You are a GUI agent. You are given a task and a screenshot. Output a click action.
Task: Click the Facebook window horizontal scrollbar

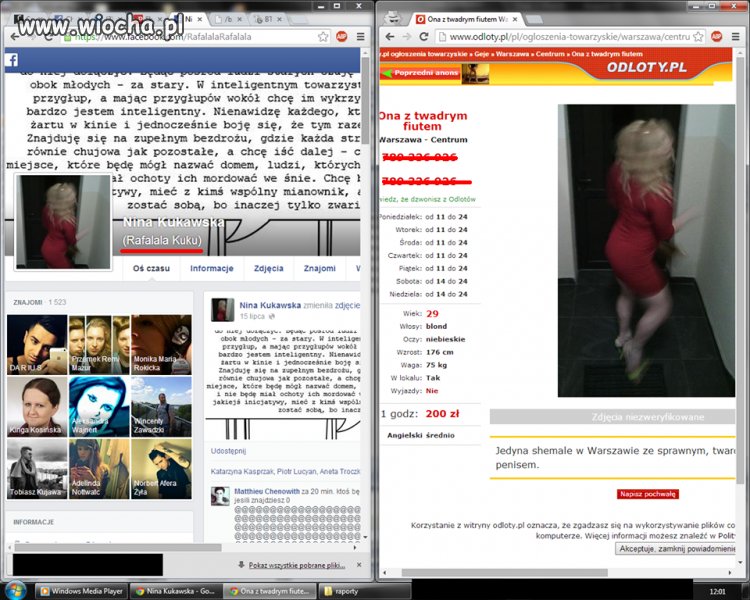pos(118,547)
